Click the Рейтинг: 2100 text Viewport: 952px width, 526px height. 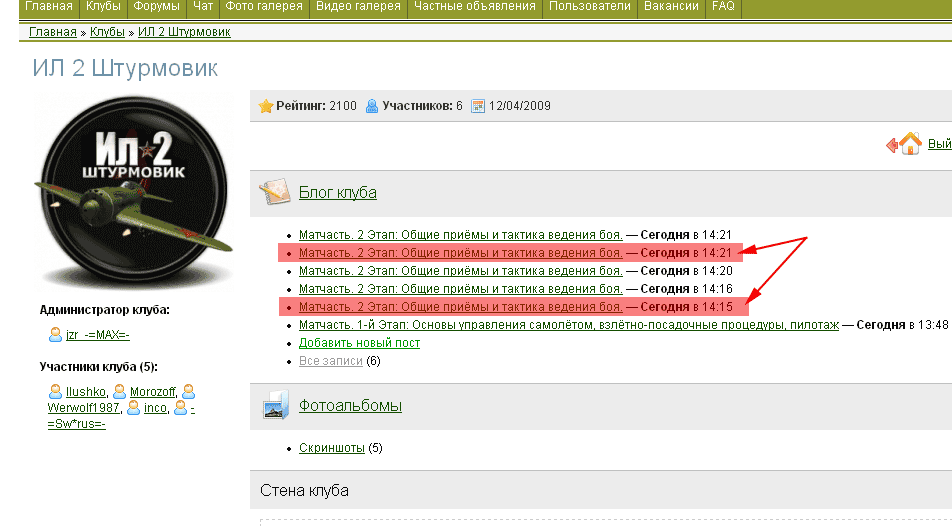click(316, 106)
